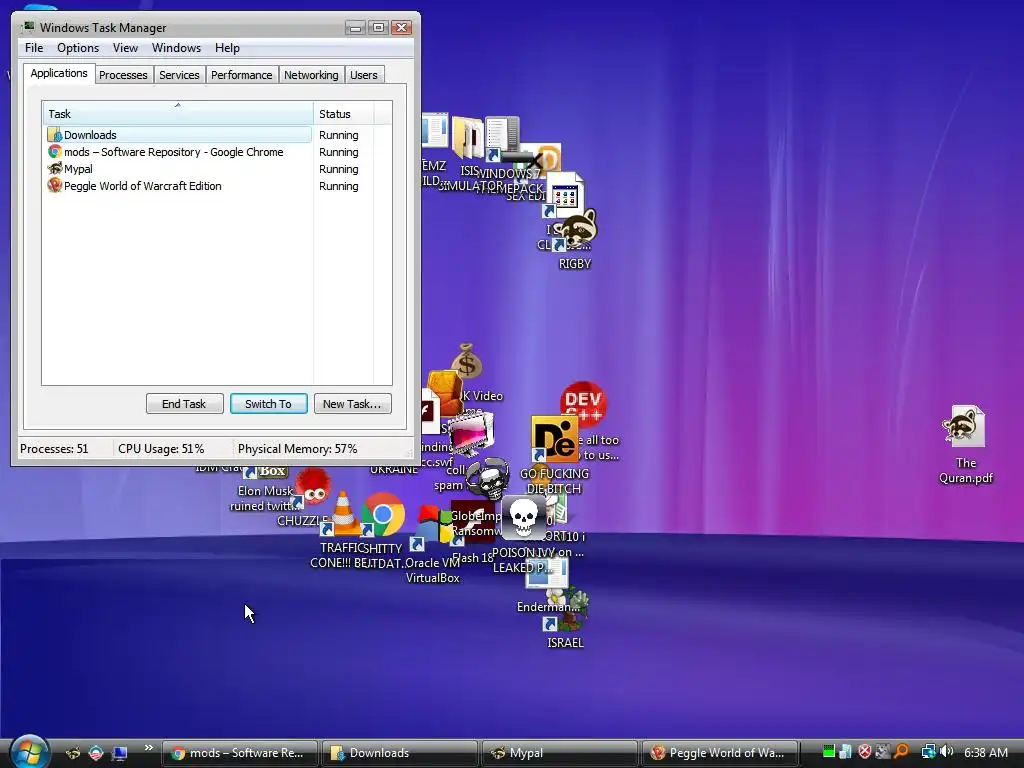1024x768 pixels.
Task: Click the 6:38 AM taskbar clock
Action: pyautogui.click(x=985, y=753)
